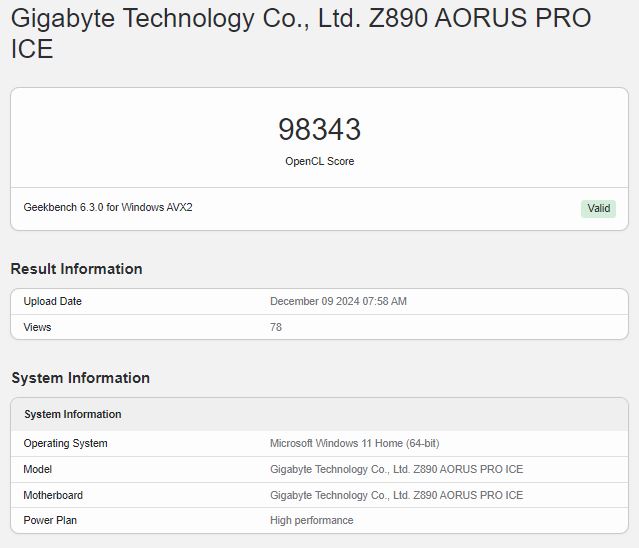Click the Model row label
This screenshot has height=548, width=639.
37,469
